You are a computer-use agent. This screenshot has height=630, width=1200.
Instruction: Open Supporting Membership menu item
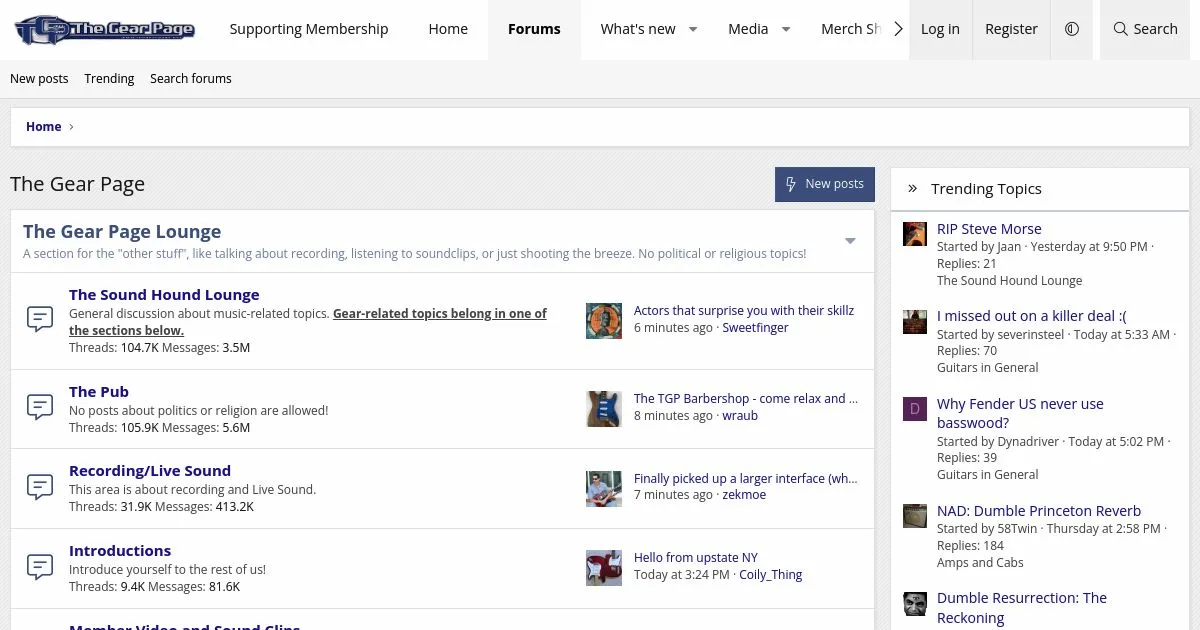coord(309,30)
